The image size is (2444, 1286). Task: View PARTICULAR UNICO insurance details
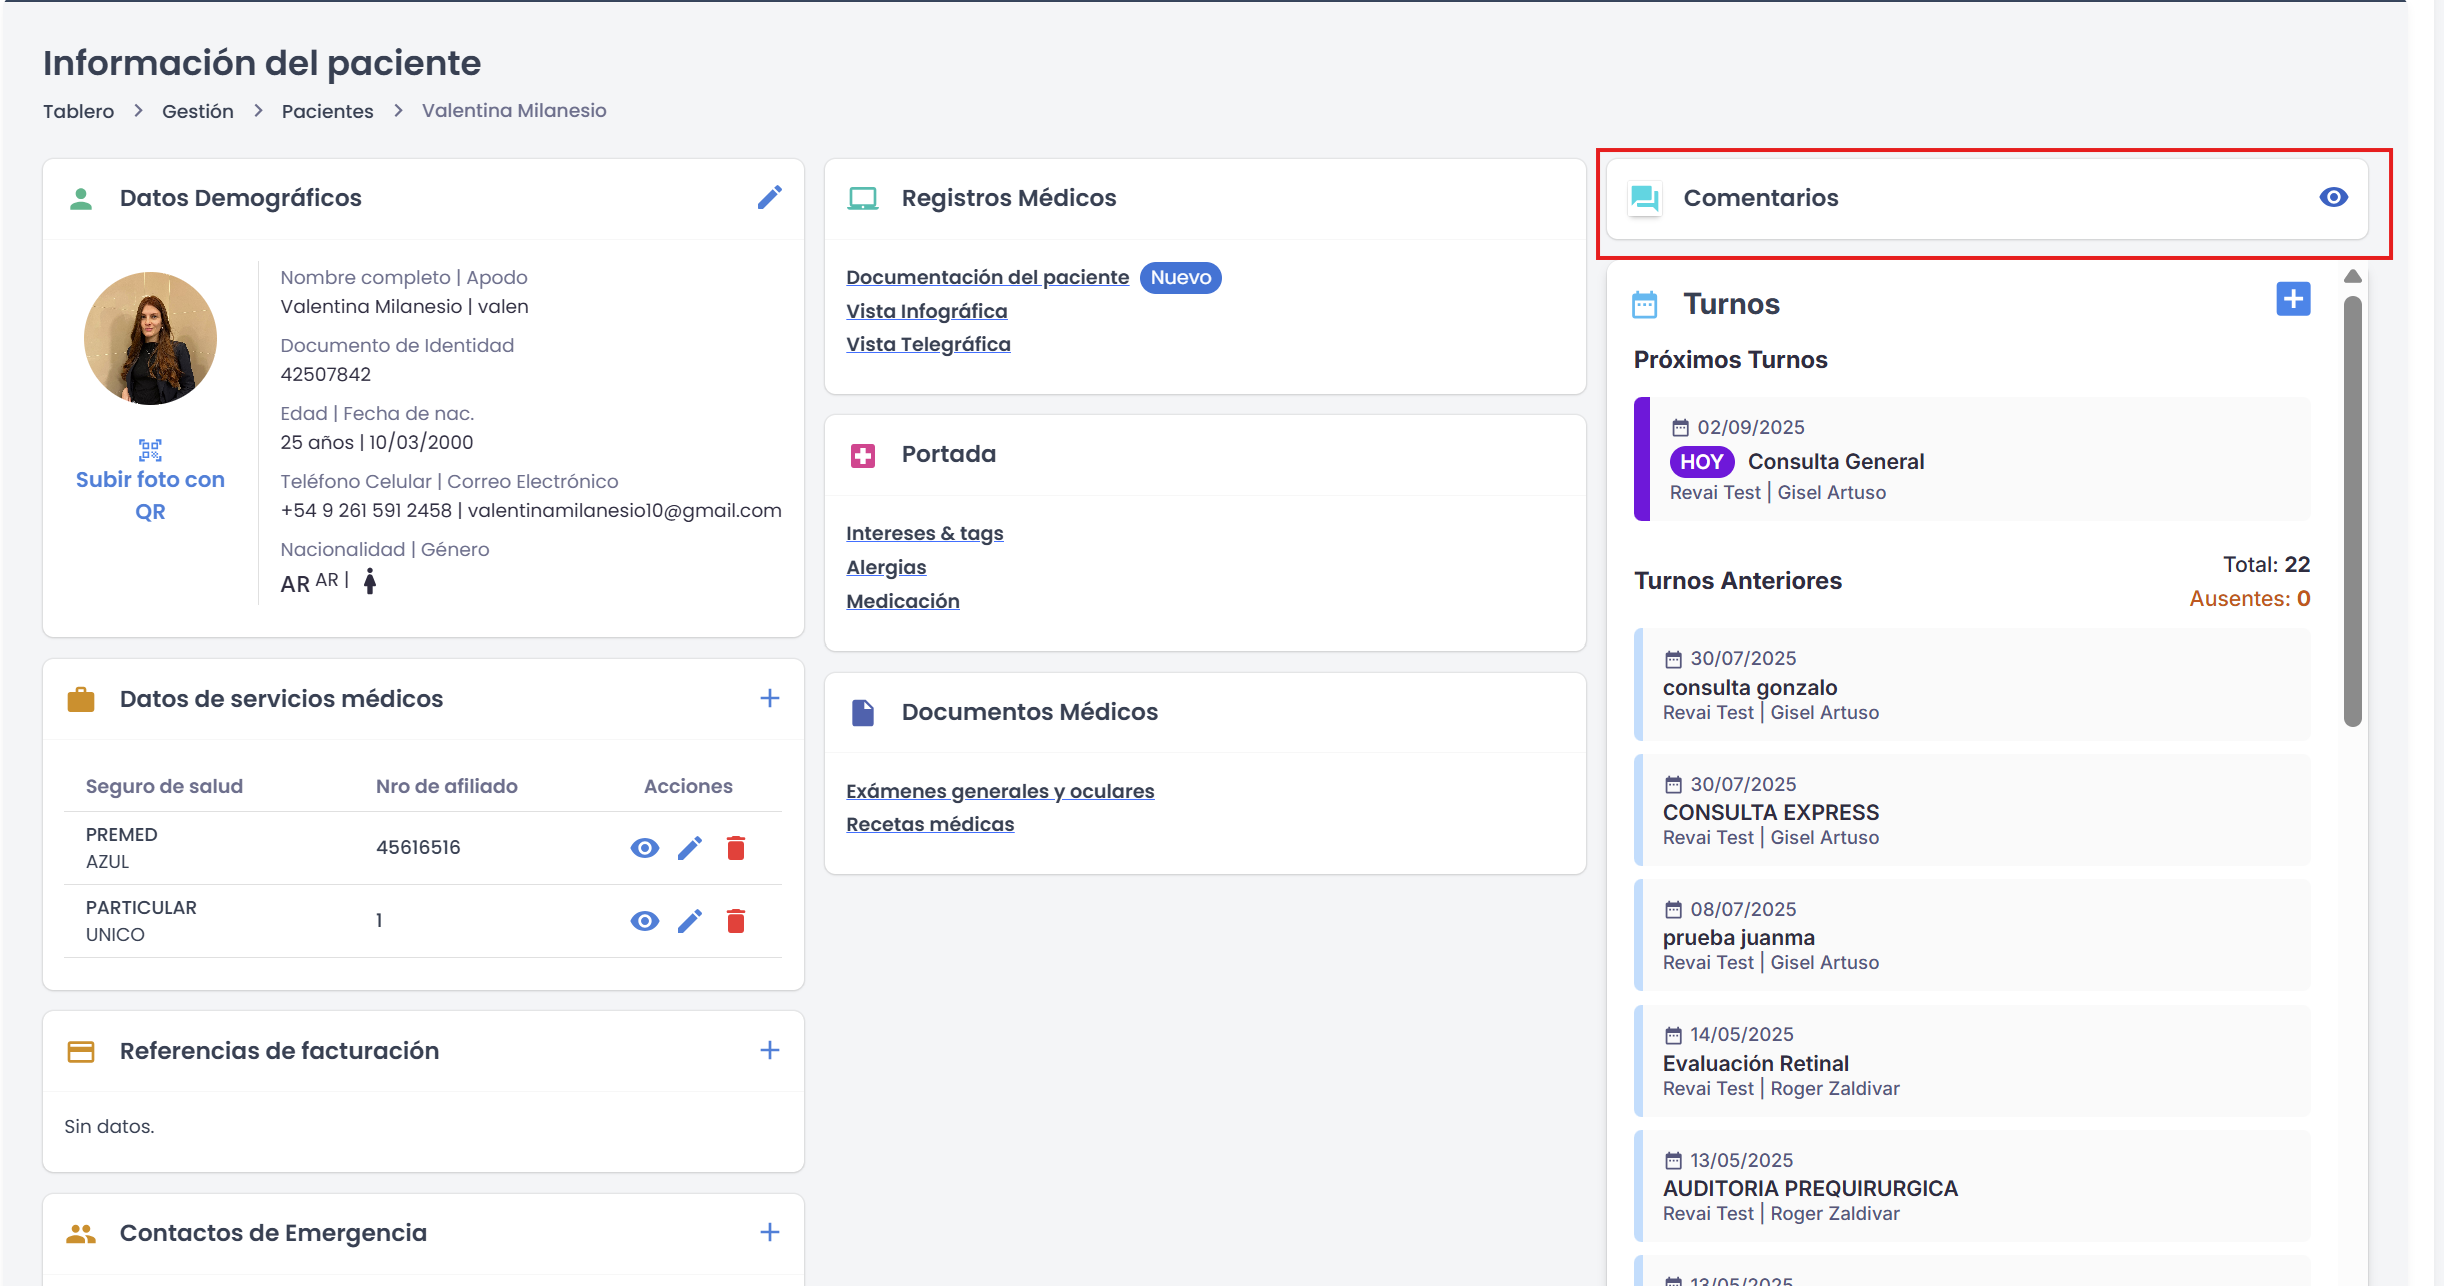pos(645,921)
